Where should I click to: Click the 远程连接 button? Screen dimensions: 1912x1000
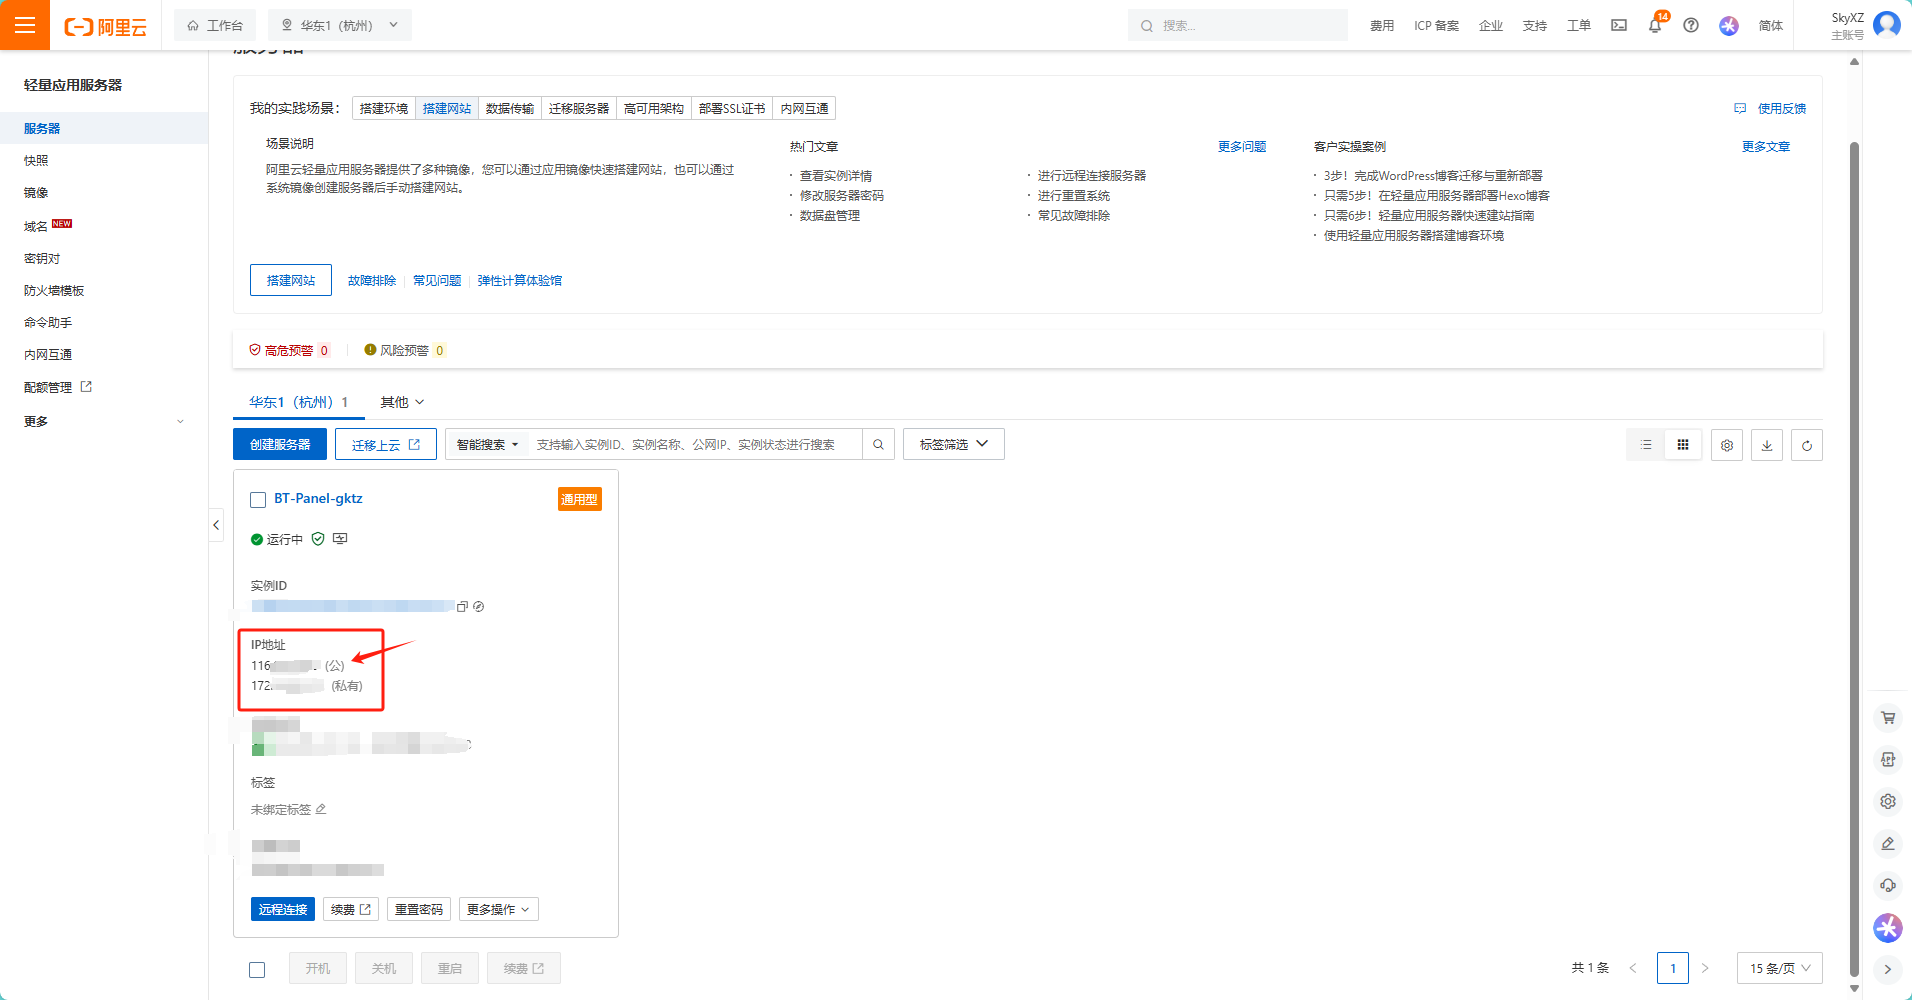tap(283, 909)
